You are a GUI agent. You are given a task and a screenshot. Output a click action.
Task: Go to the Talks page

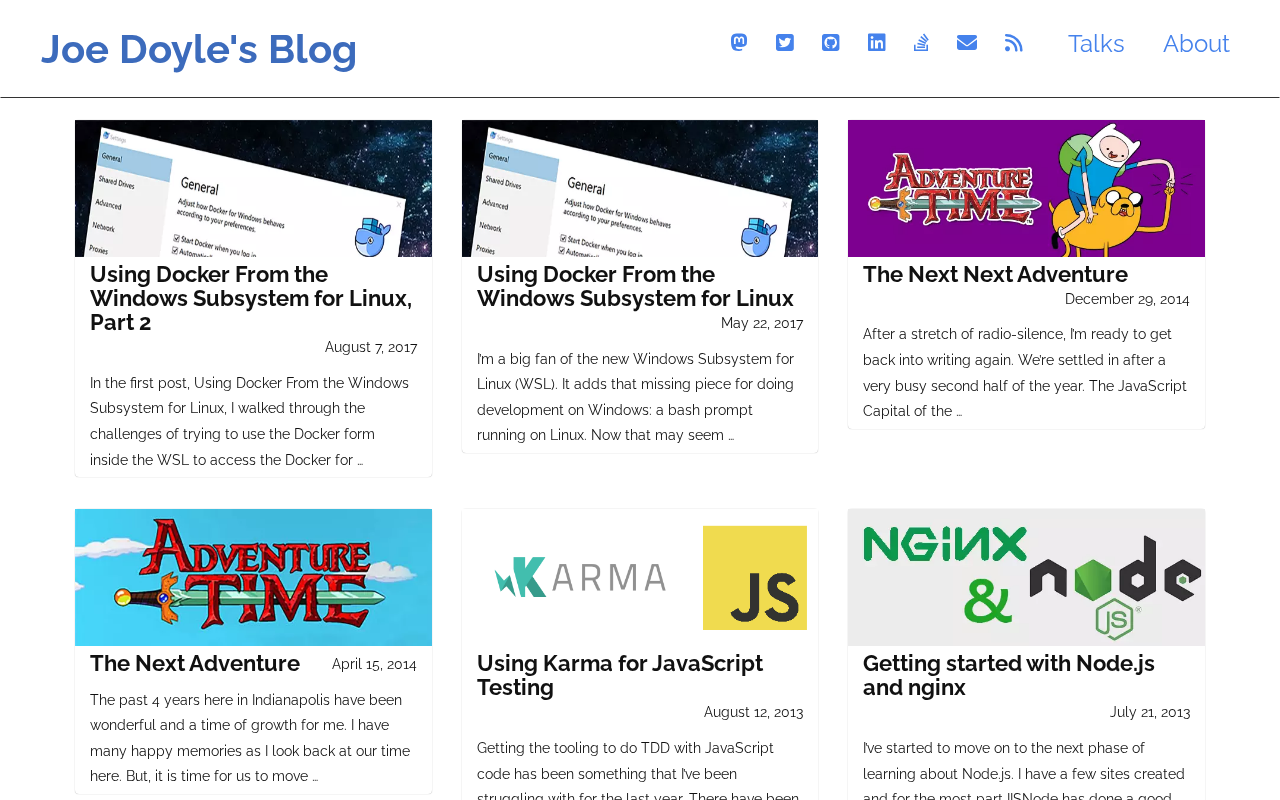coord(1096,44)
